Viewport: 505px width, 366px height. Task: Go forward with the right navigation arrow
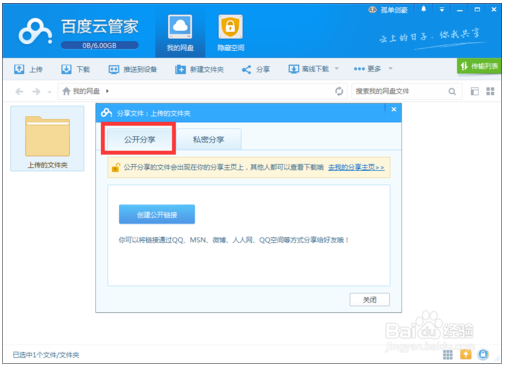tap(36, 91)
